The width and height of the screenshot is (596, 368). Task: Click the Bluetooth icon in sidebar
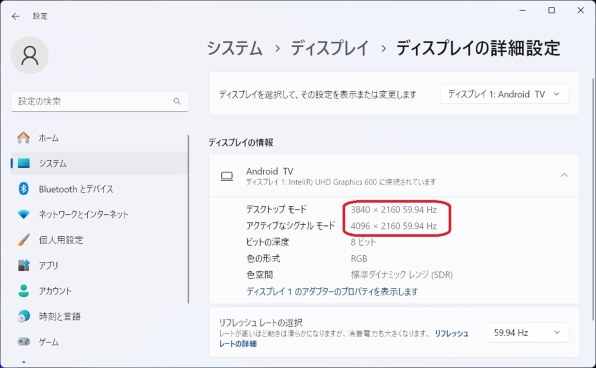point(24,189)
